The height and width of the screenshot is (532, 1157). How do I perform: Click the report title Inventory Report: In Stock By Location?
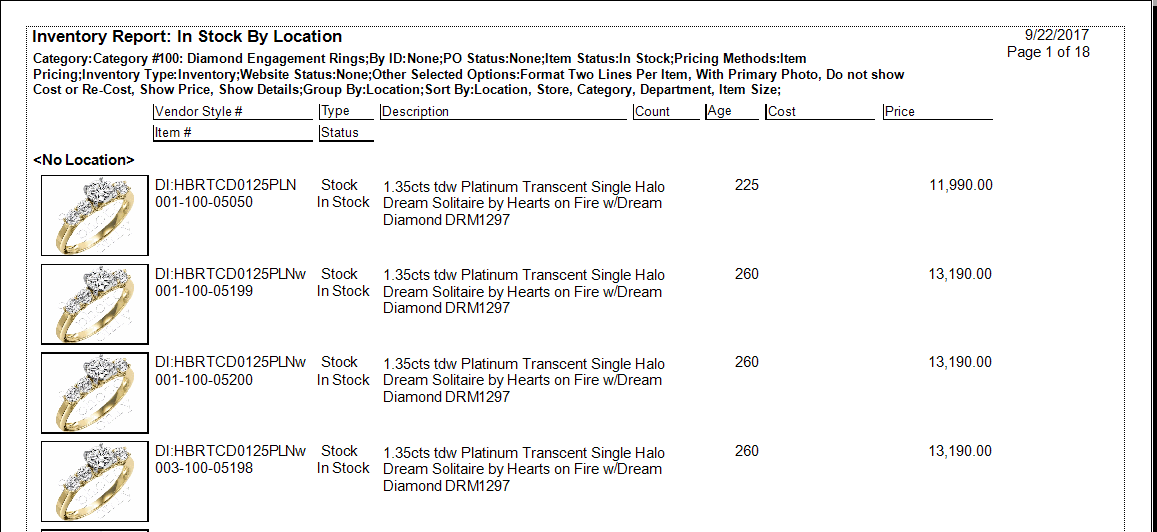(187, 37)
